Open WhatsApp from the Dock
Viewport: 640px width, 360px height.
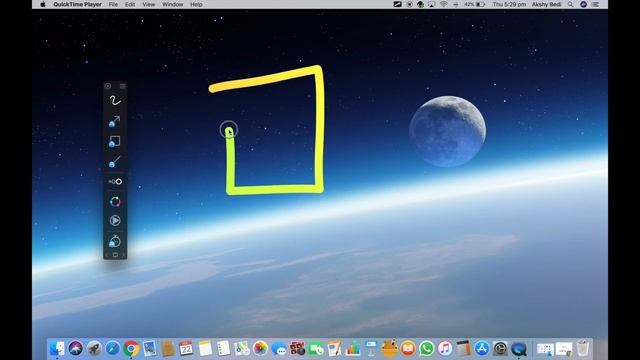pos(427,349)
